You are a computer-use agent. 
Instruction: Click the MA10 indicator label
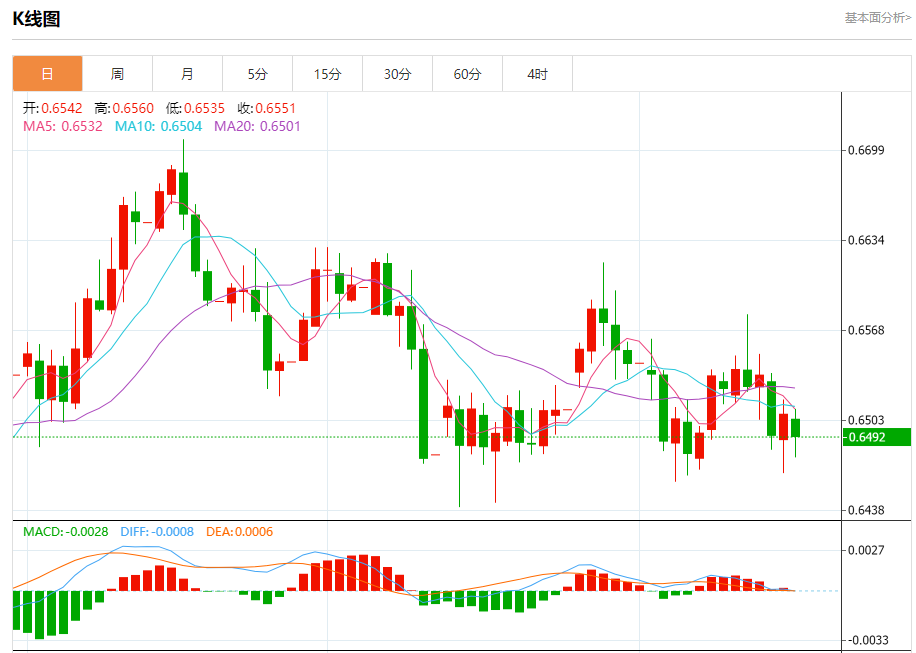click(x=158, y=126)
